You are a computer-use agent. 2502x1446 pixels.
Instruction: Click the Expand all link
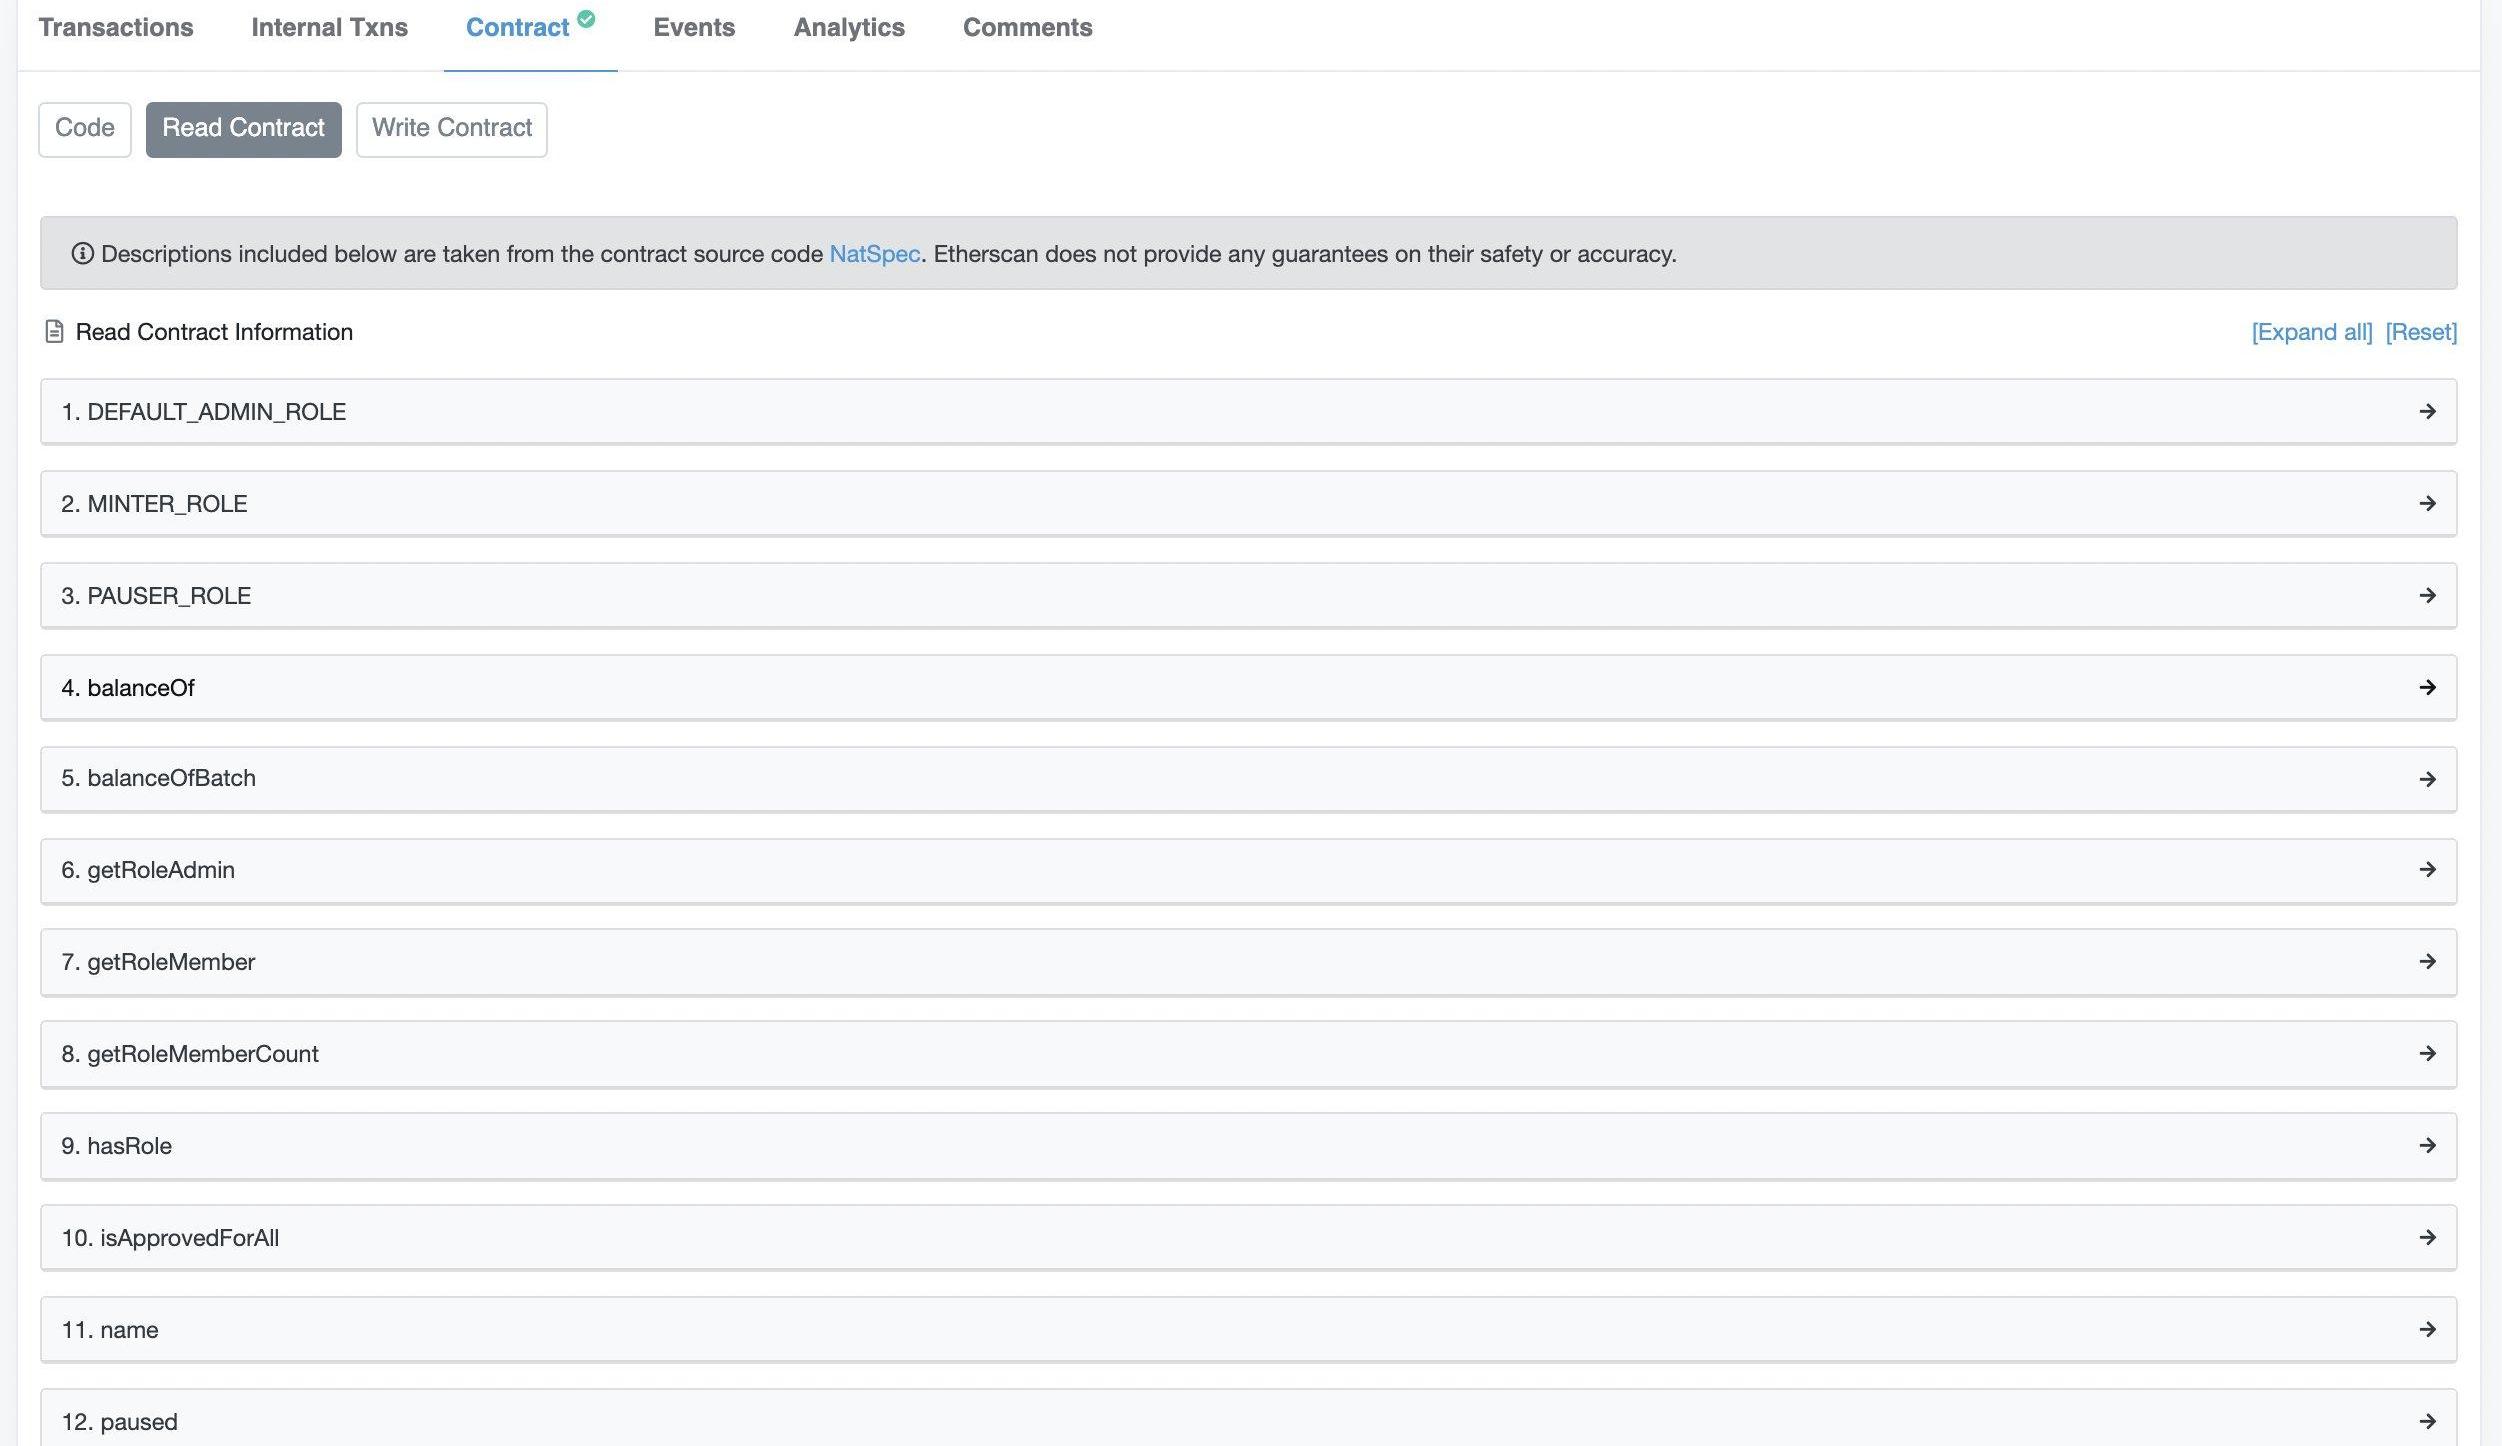click(x=2311, y=332)
